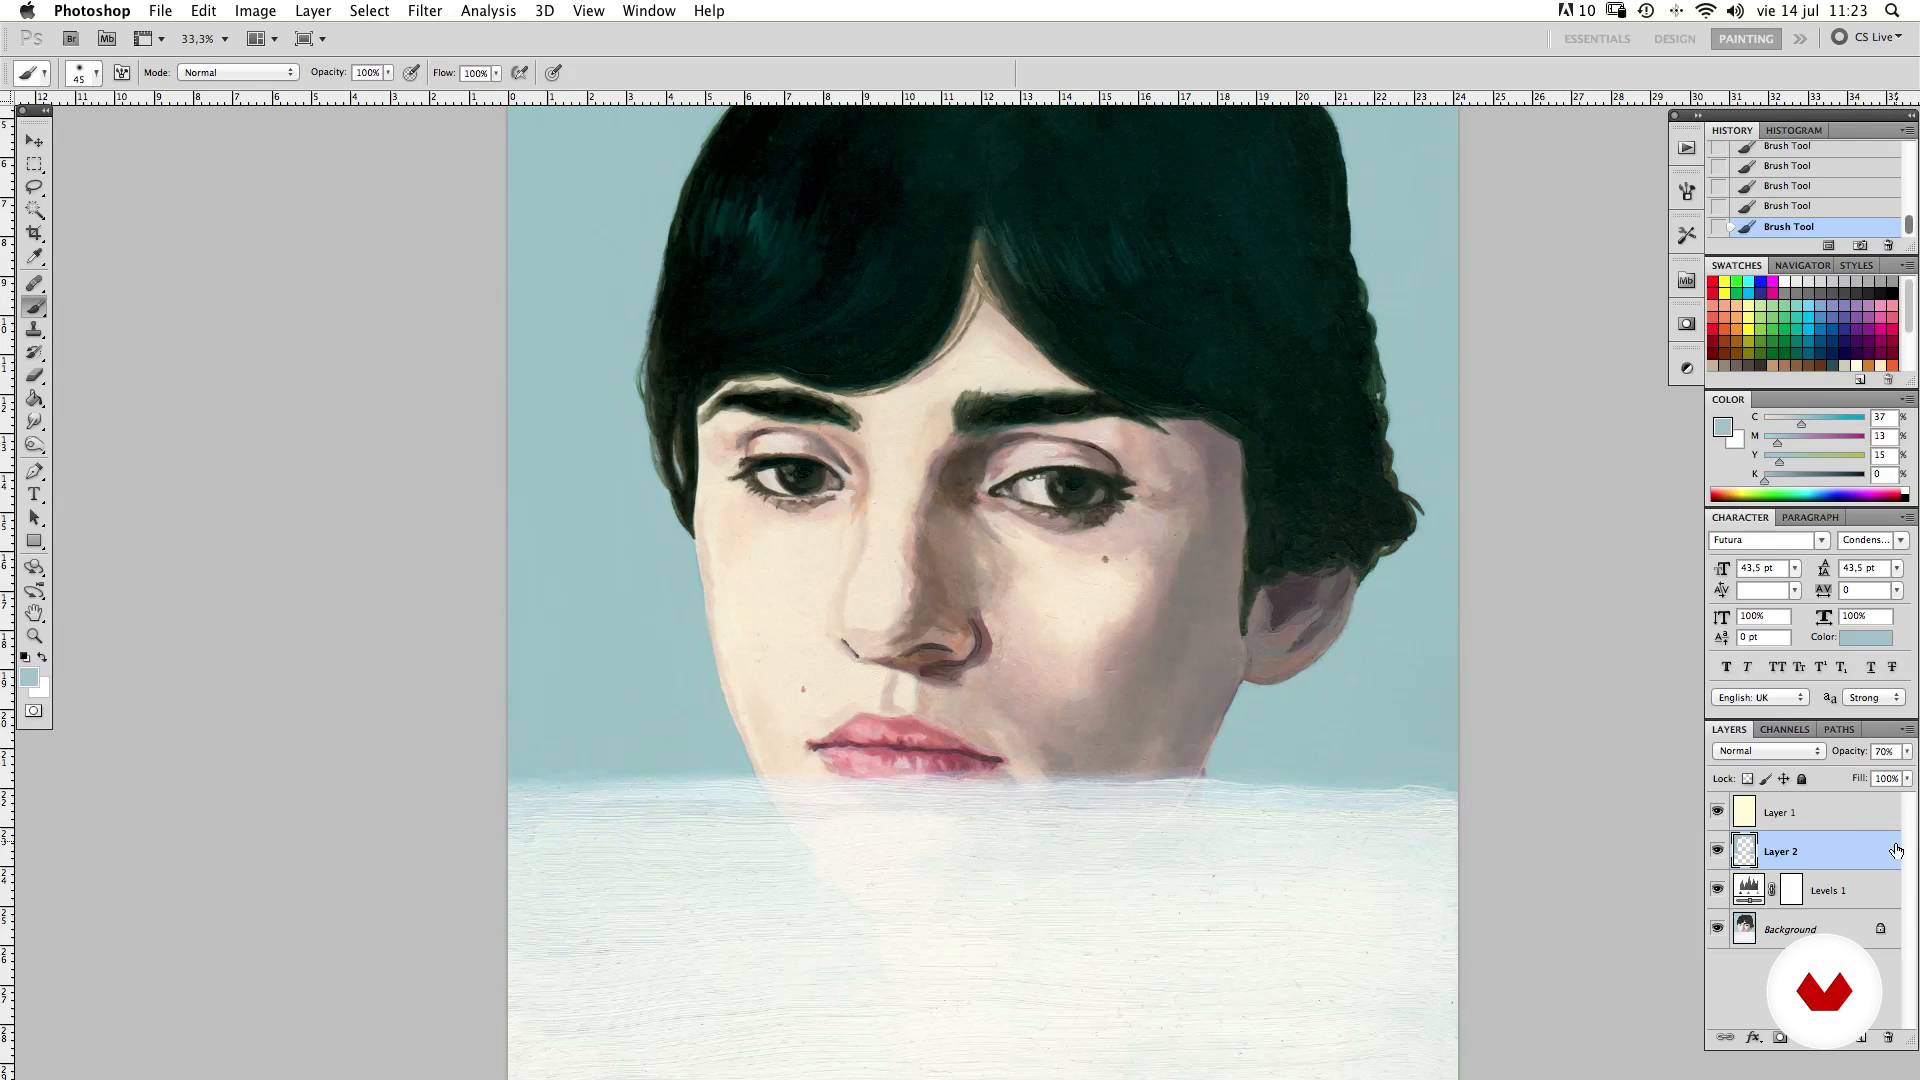This screenshot has height=1080, width=1920.
Task: Hide Levels 1 adjustment layer eye
Action: [x=1717, y=889]
